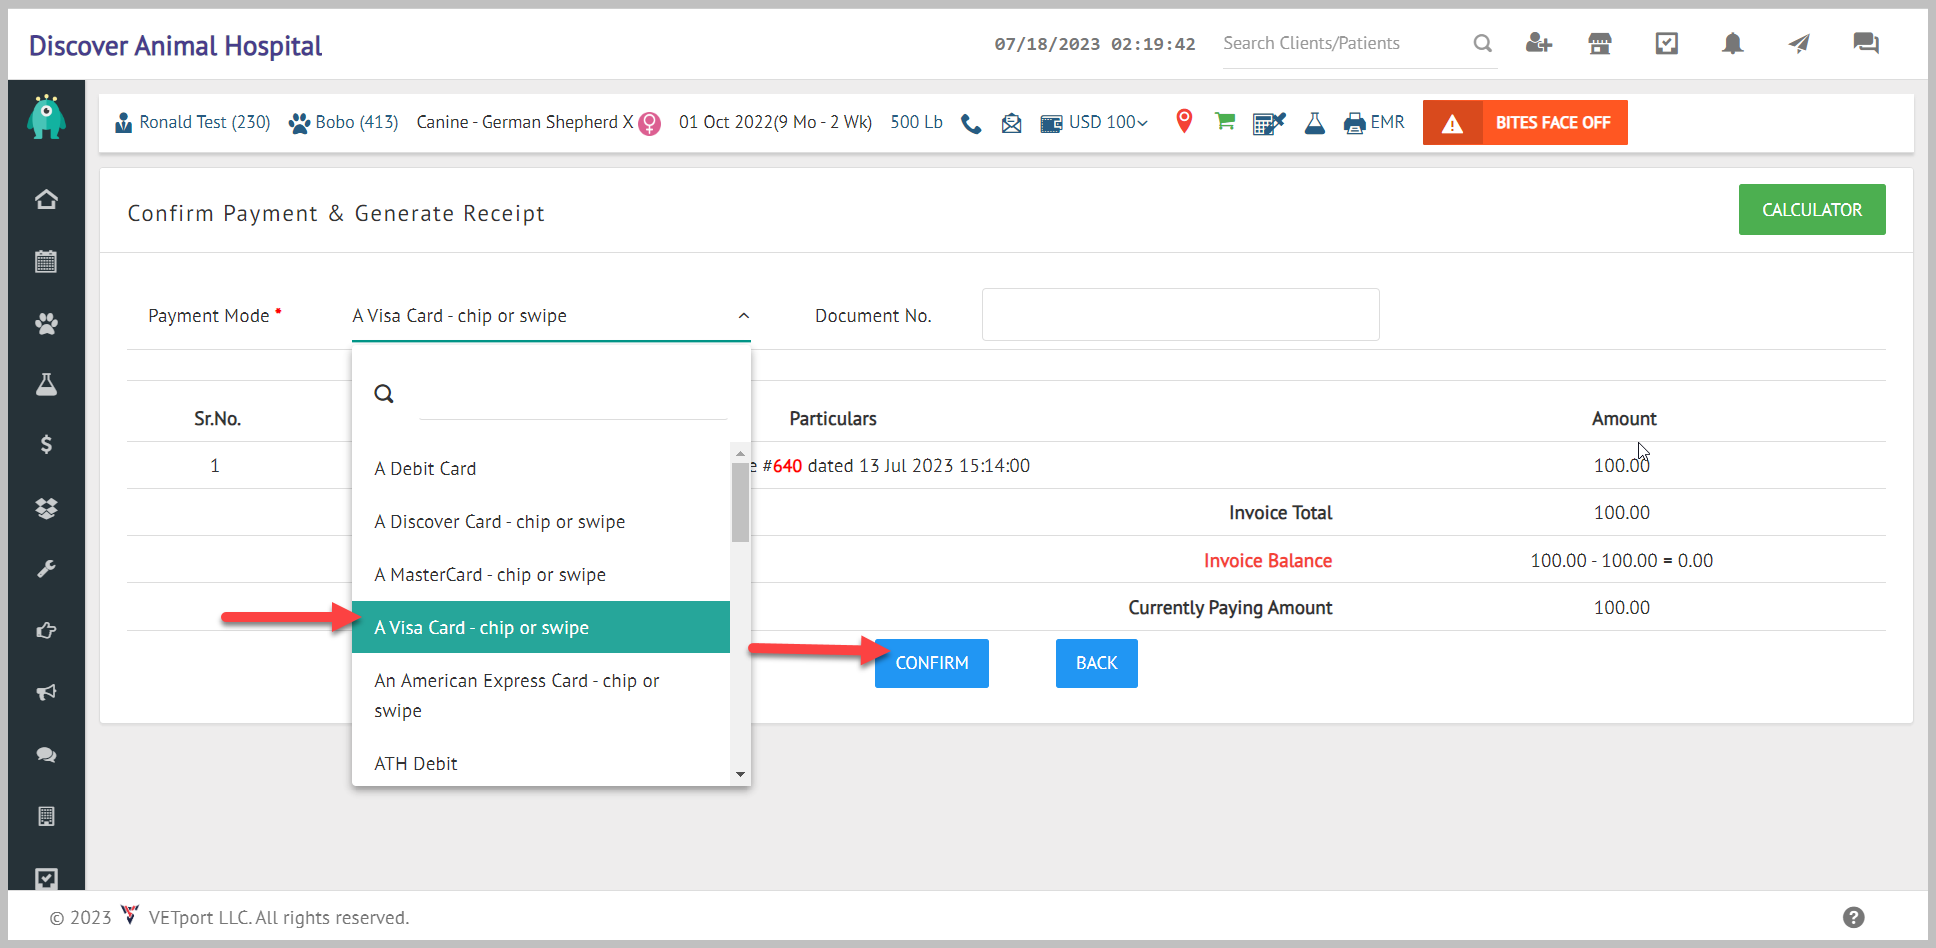Viewport: 1936px width, 948px height.
Task: Open notifications bell icon
Action: 1733,43
